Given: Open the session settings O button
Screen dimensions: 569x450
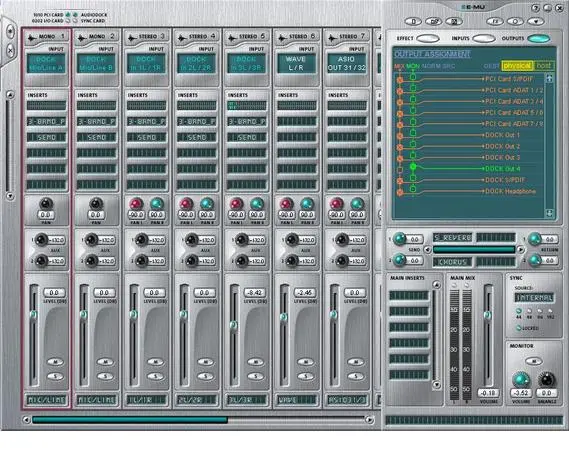Looking at the screenshot, I should [515, 21].
